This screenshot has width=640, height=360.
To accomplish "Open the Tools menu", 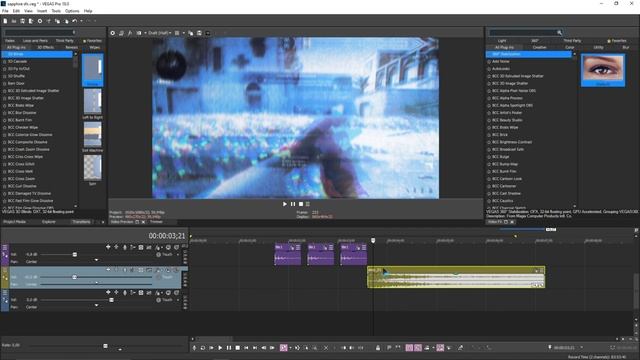I will (x=56, y=11).
